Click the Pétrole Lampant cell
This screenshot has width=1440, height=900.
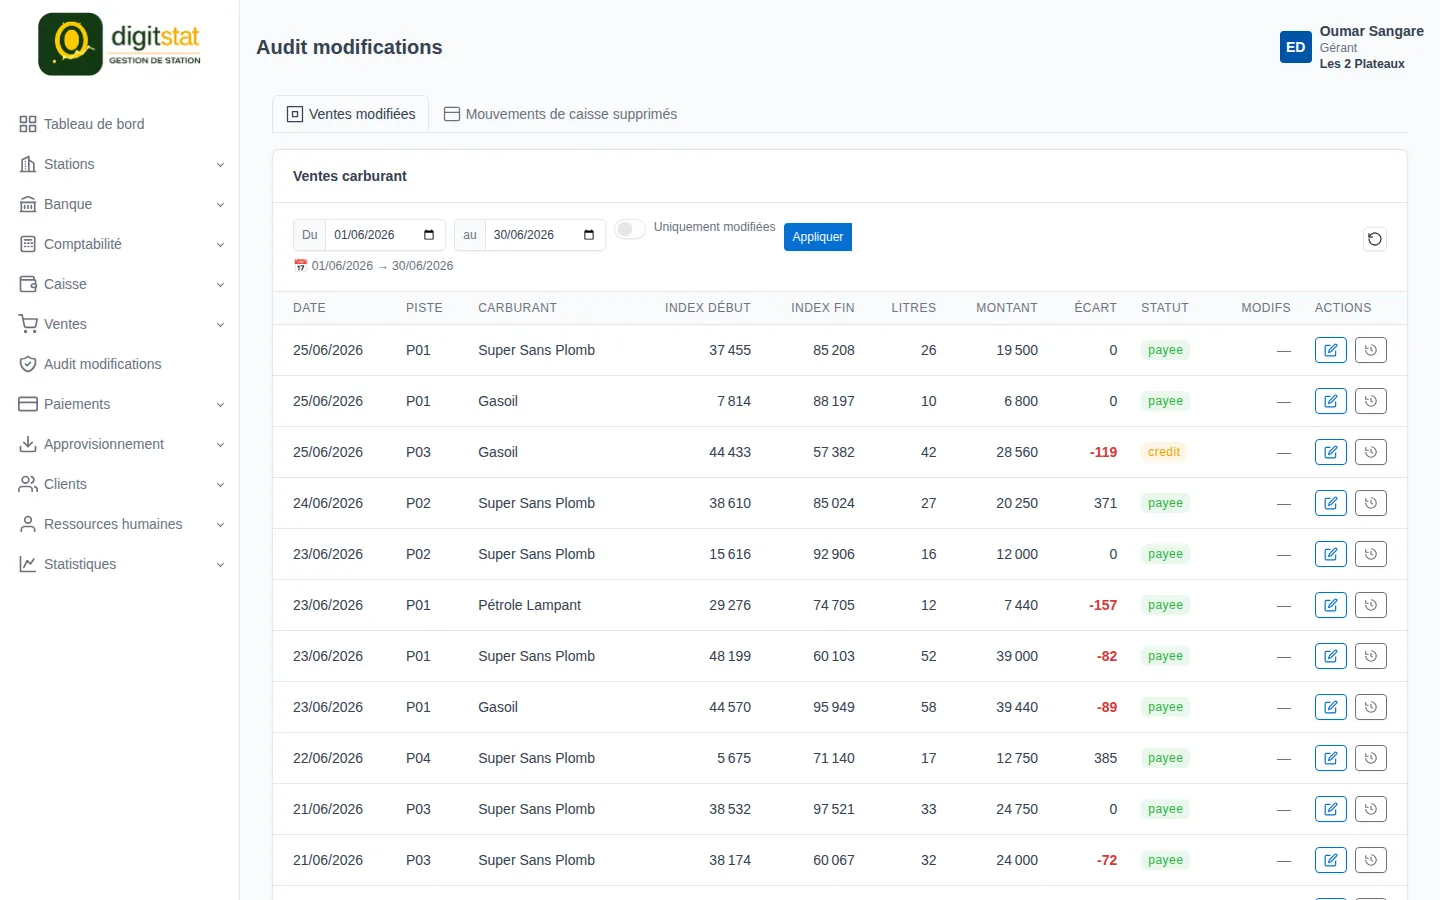pos(529,605)
